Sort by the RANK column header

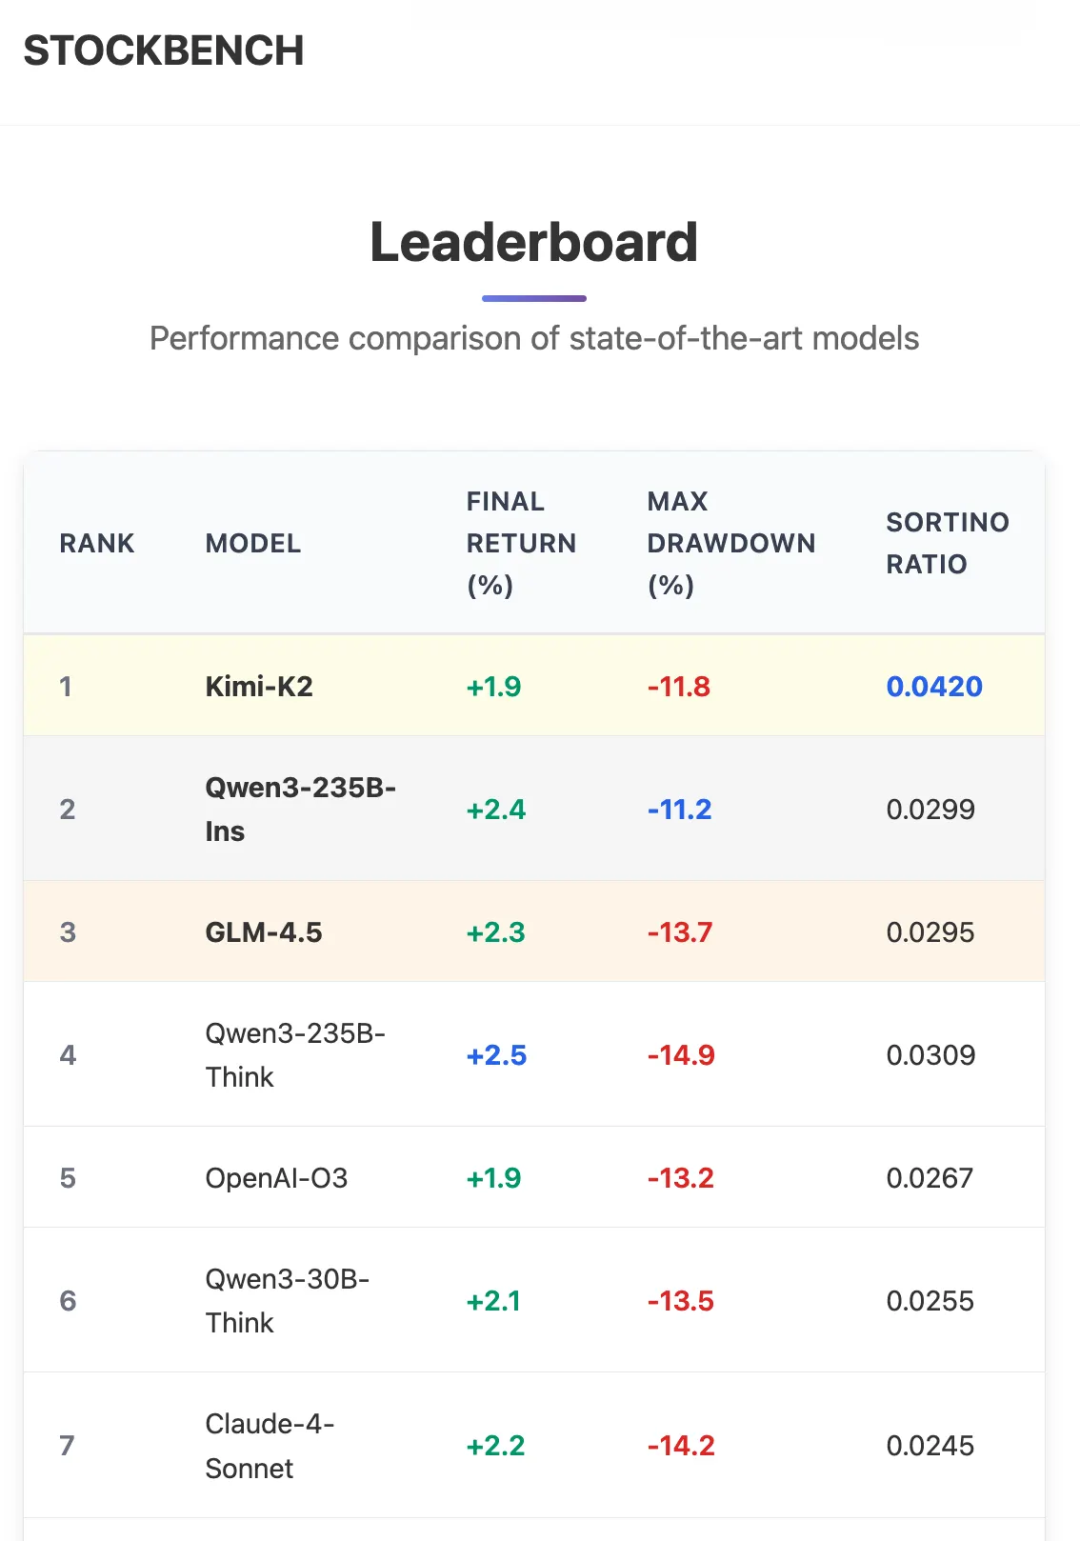click(97, 543)
